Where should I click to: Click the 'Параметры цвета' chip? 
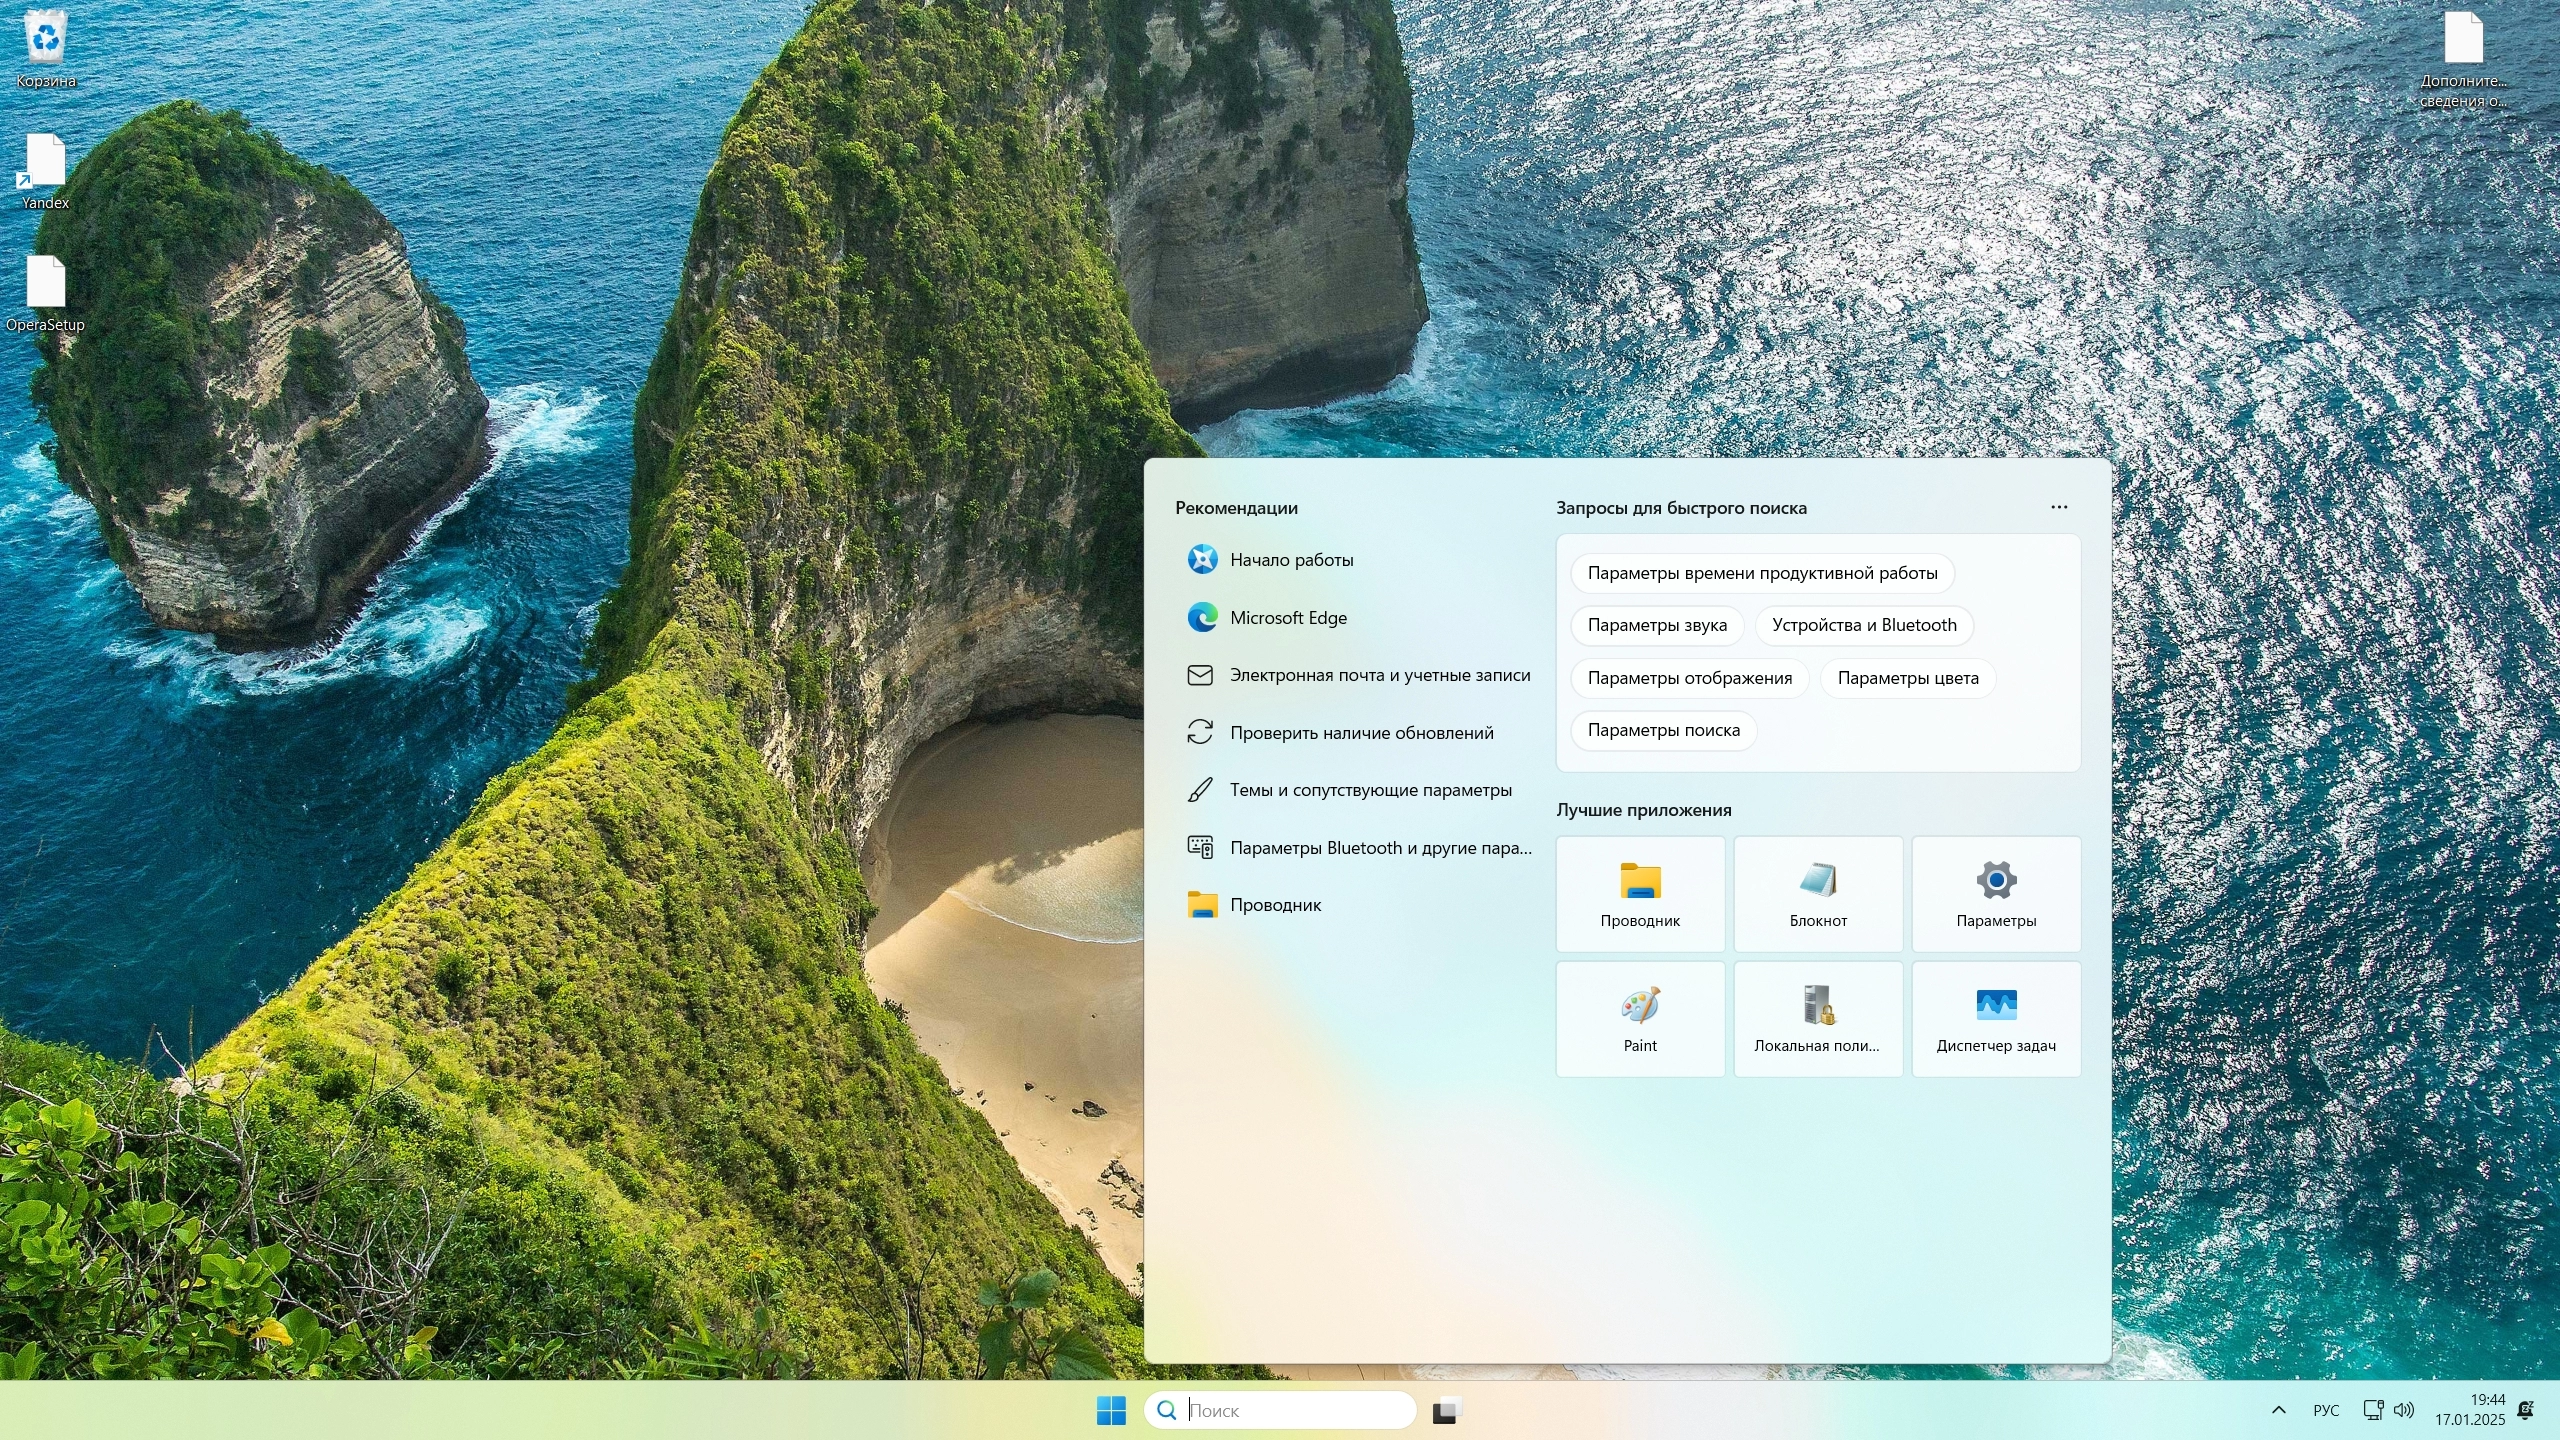click(x=1907, y=678)
